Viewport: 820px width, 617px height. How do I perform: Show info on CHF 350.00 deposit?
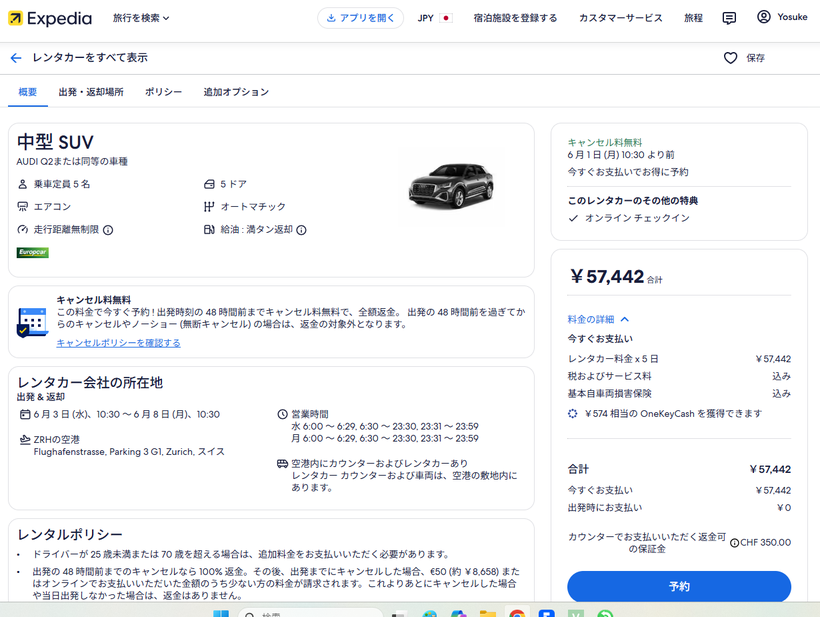pyautogui.click(x=734, y=543)
